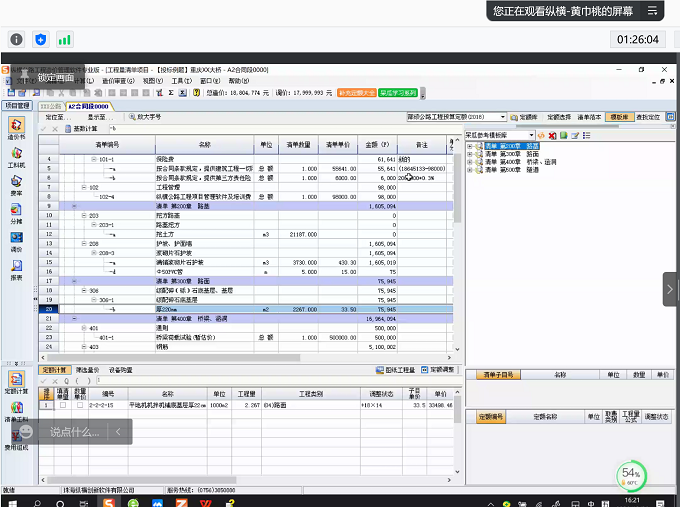Click the 定额调整 icon button
This screenshot has height=507, width=680.
437,370
